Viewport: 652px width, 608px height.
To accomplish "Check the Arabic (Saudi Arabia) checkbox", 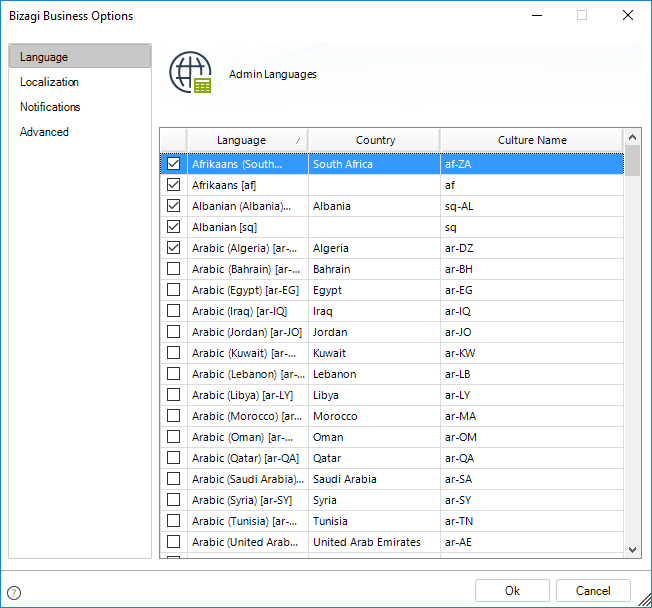I will tap(173, 478).
